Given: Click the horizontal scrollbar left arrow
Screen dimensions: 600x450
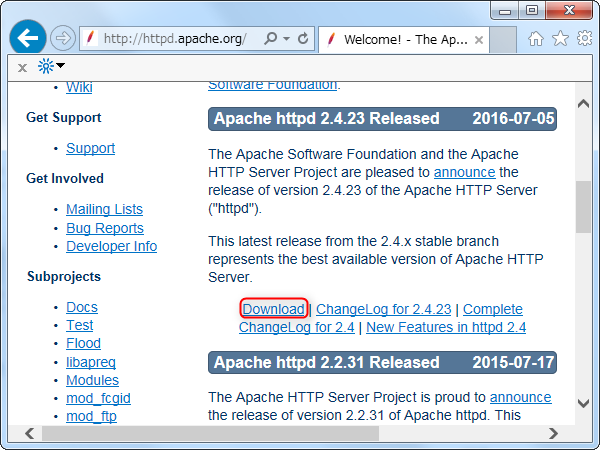Looking at the screenshot, I should [29, 434].
